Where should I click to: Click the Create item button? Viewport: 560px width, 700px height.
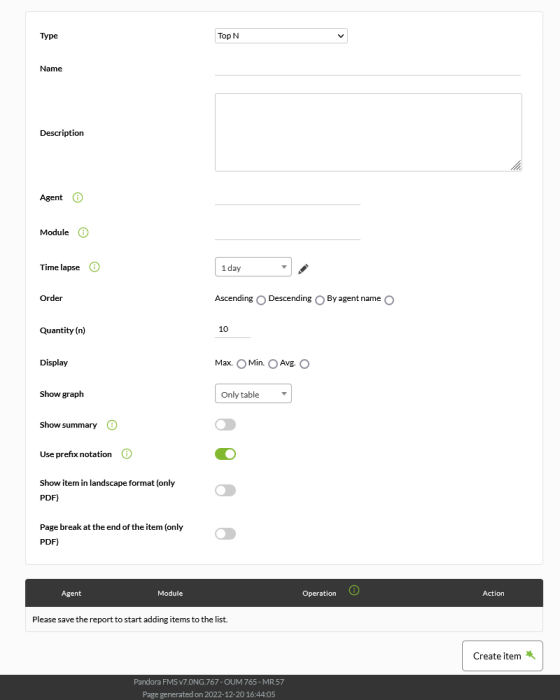point(502,656)
